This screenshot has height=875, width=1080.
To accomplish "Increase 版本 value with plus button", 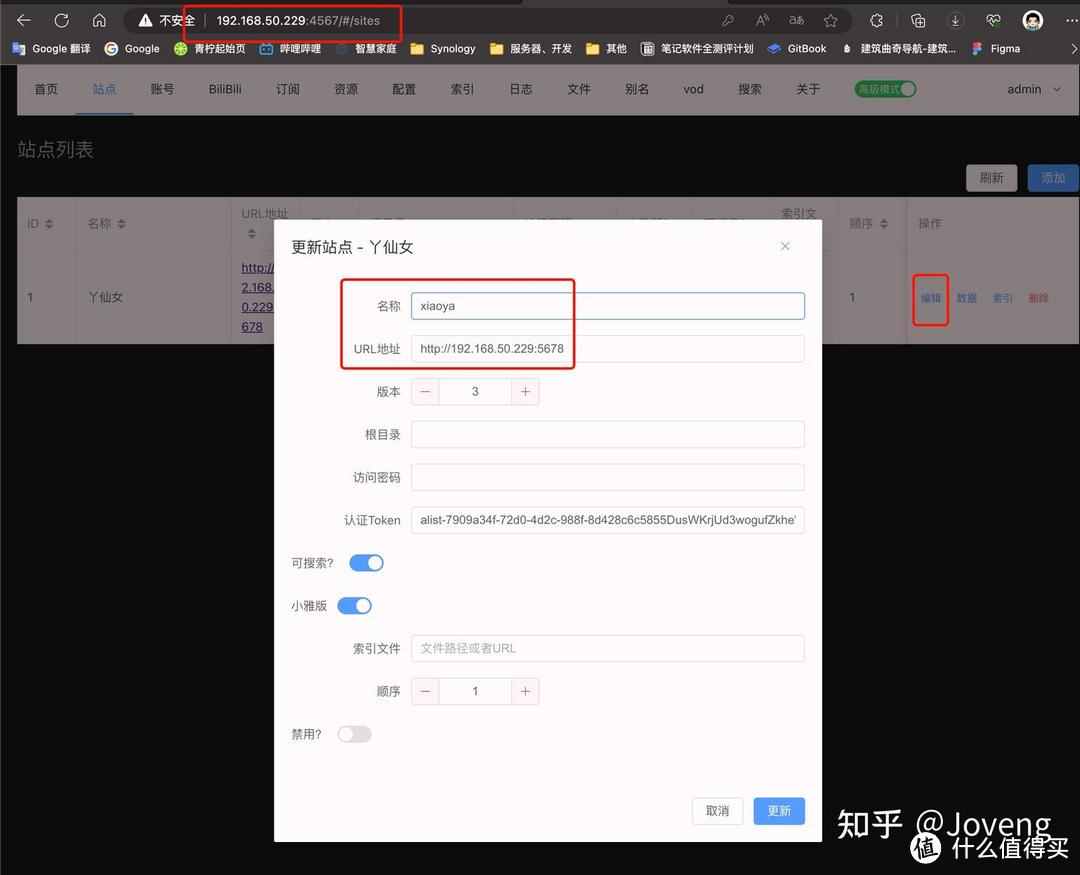I will click(x=525, y=391).
